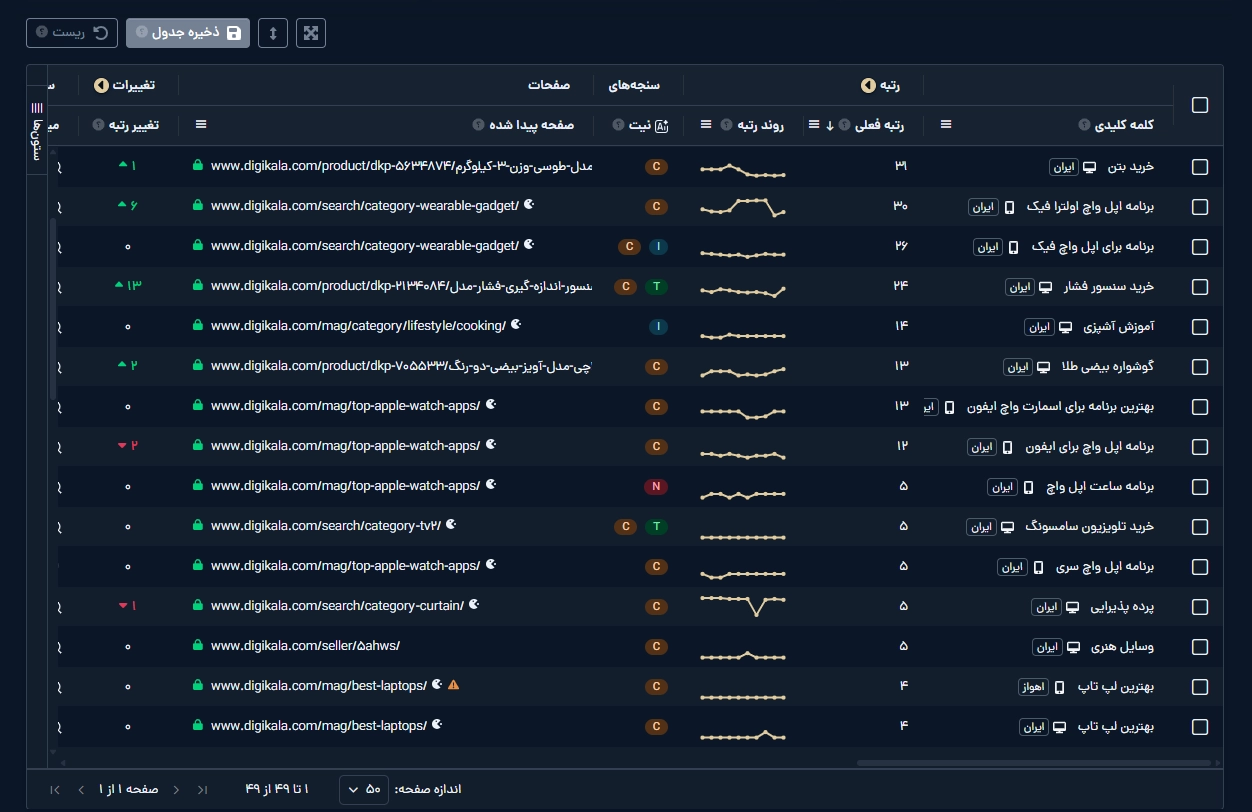Open the ستون‌ها side panel tab
The height and width of the screenshot is (812, 1252).
coord(37,128)
